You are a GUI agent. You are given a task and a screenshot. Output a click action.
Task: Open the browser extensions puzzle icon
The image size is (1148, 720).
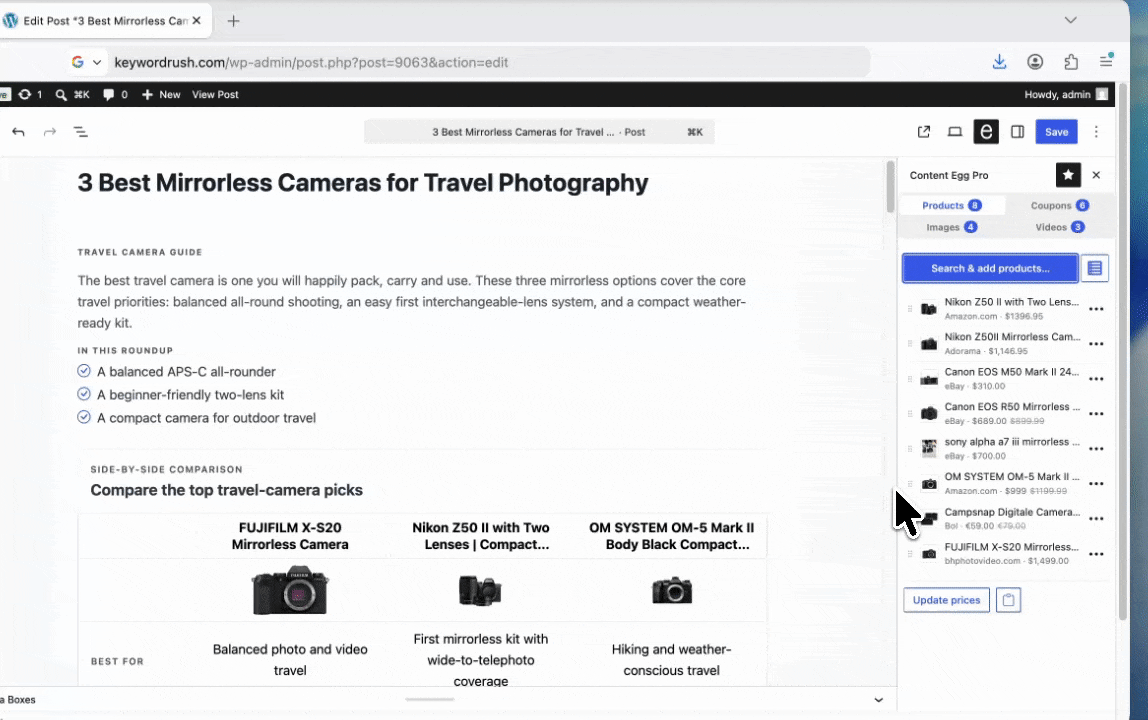tap(1071, 62)
